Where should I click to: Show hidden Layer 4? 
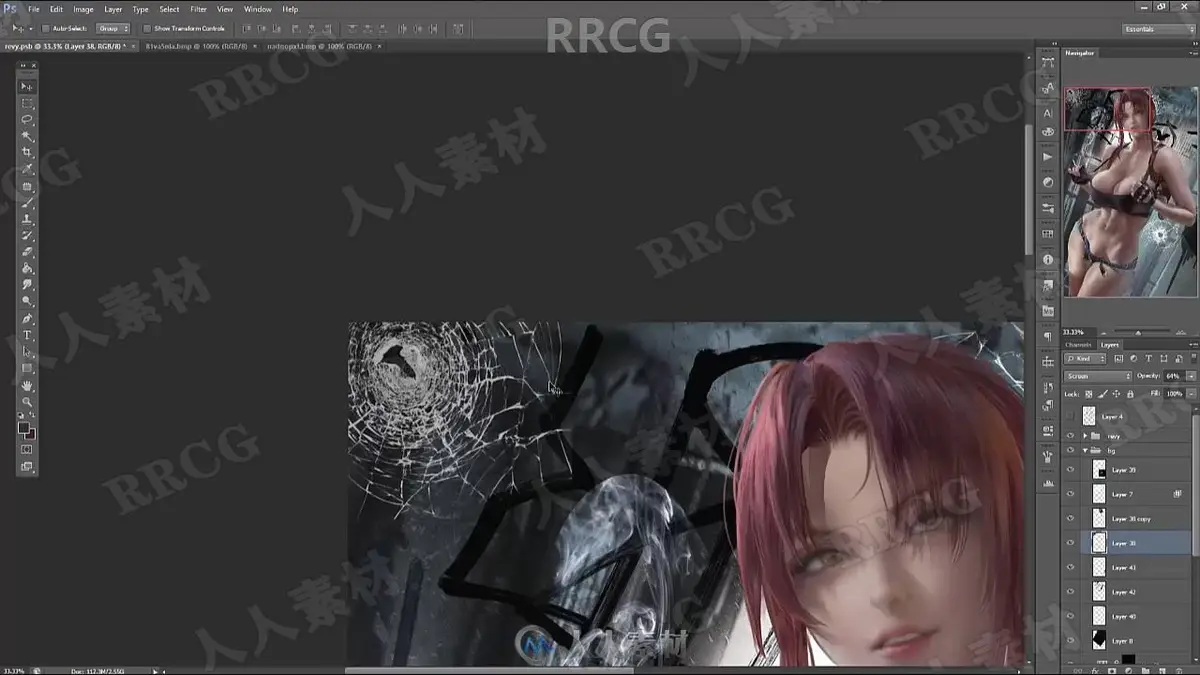click(1070, 416)
